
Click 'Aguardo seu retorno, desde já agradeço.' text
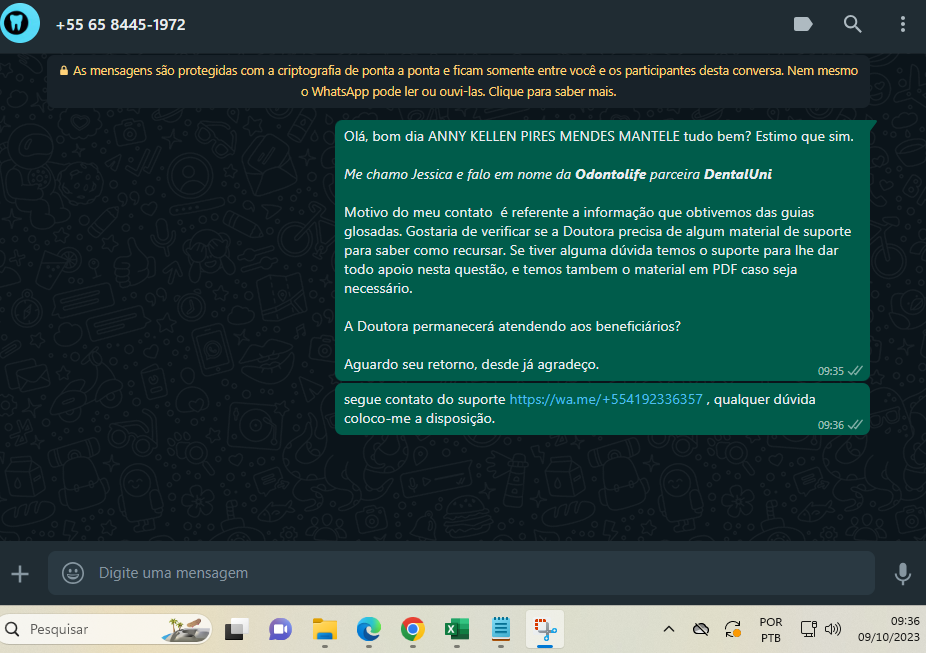471,364
